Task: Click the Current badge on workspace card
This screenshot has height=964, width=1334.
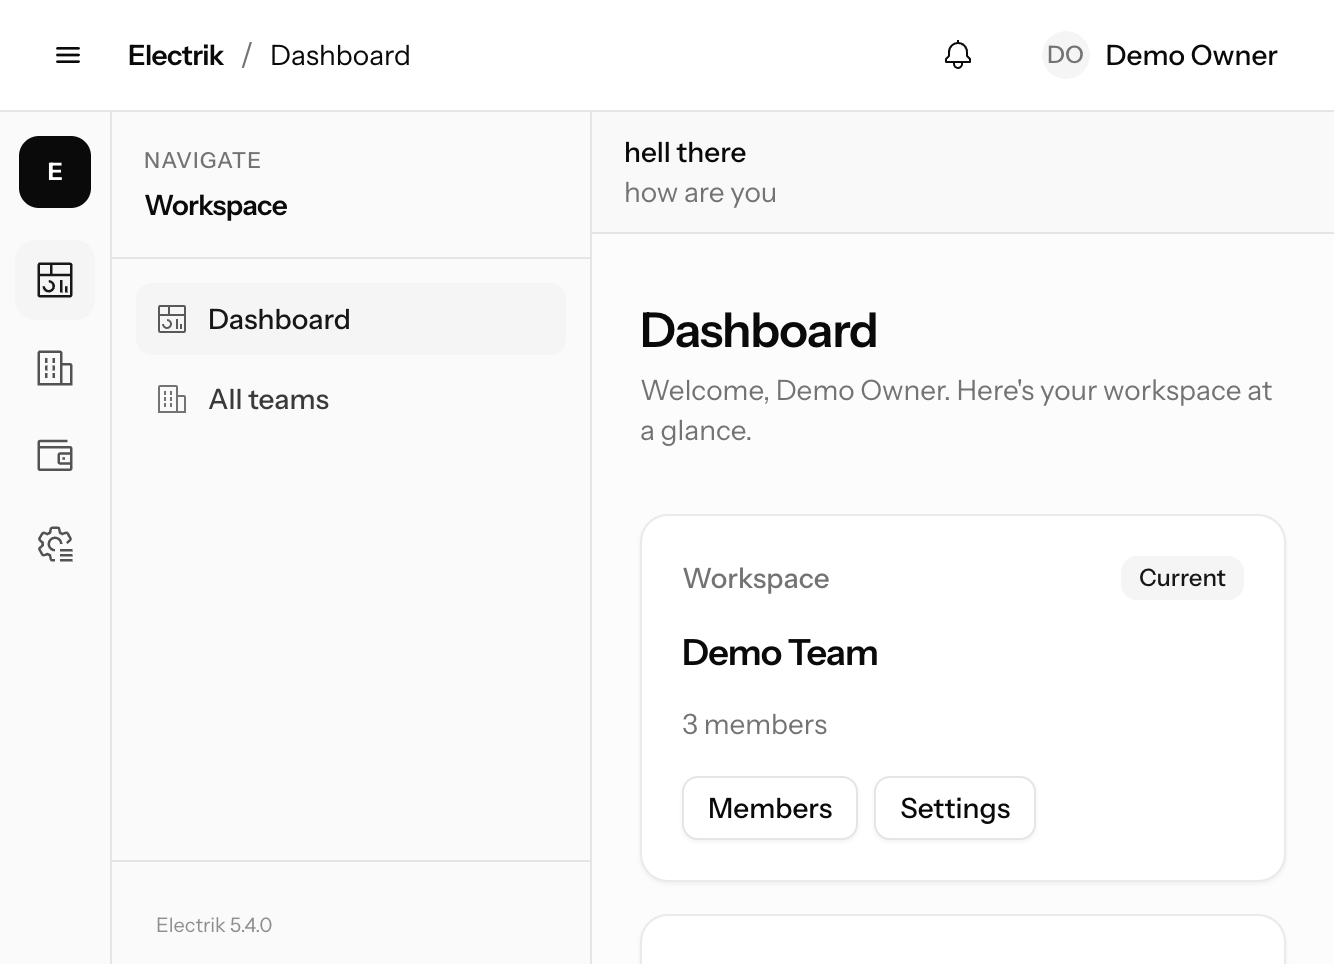Action: (1182, 578)
